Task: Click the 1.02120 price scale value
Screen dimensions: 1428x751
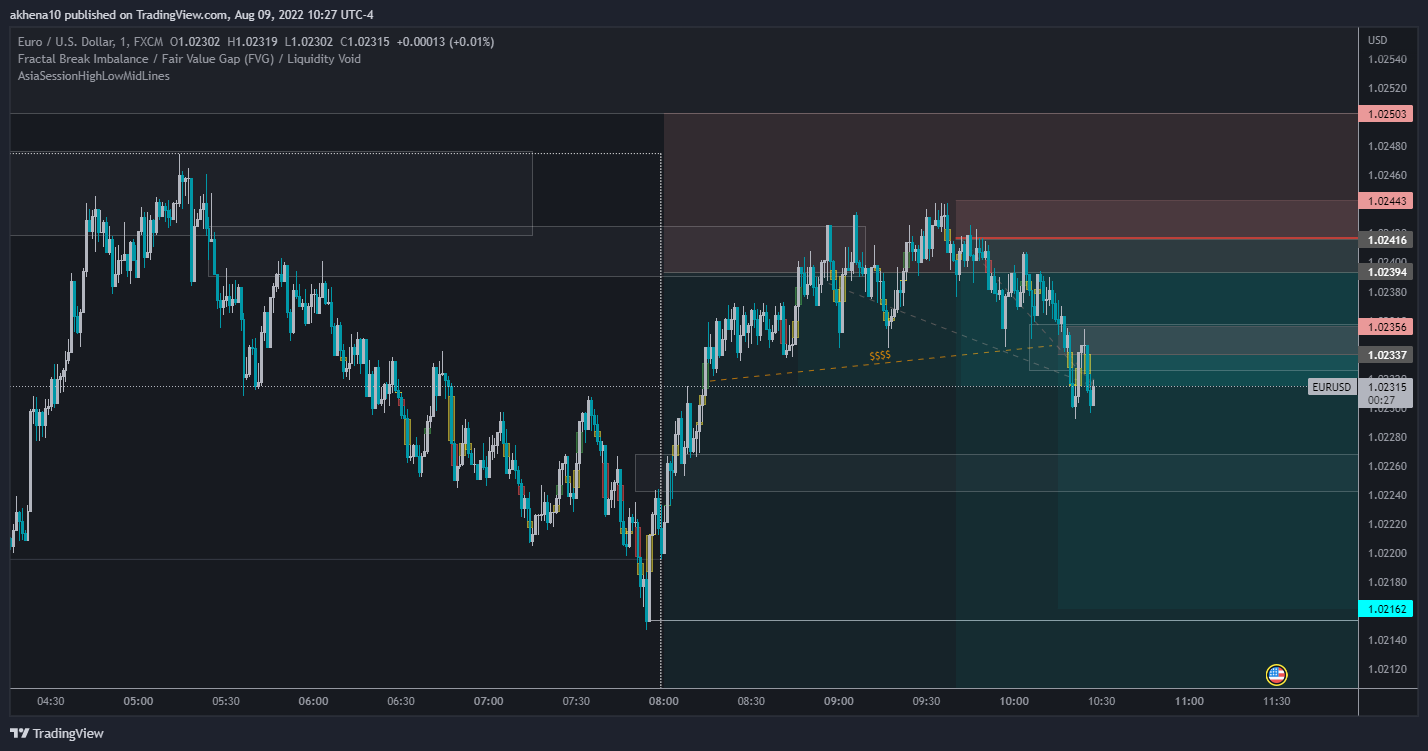Action: click(x=1386, y=669)
